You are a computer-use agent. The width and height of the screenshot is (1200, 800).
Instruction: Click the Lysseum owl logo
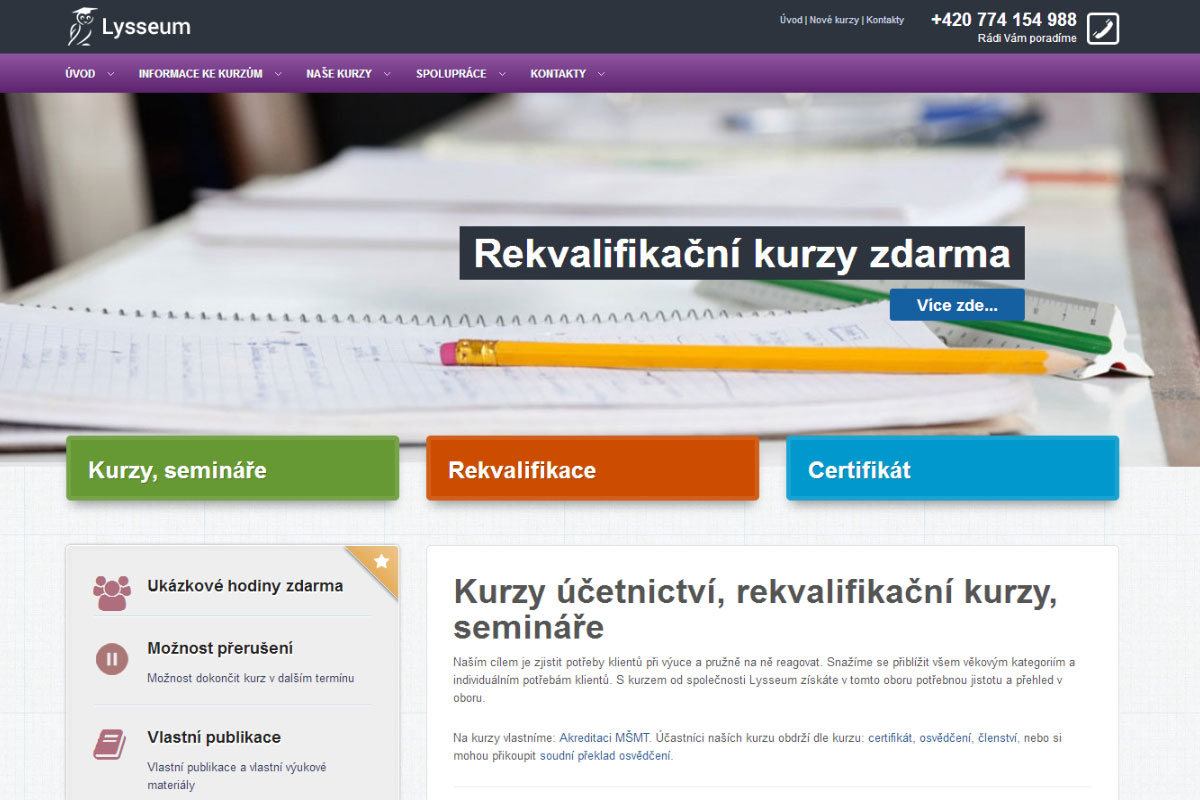(82, 26)
